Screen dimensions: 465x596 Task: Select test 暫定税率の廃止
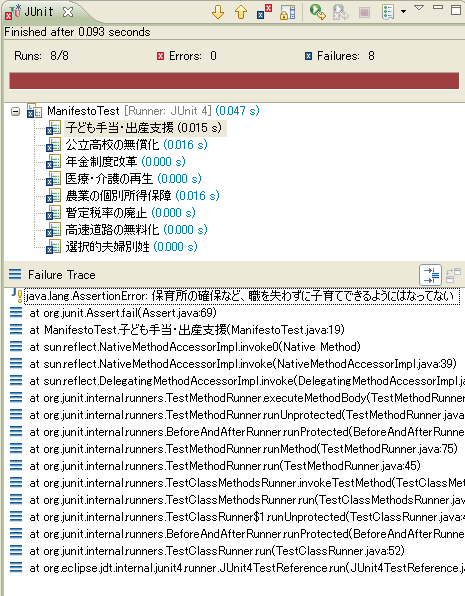pos(130,213)
